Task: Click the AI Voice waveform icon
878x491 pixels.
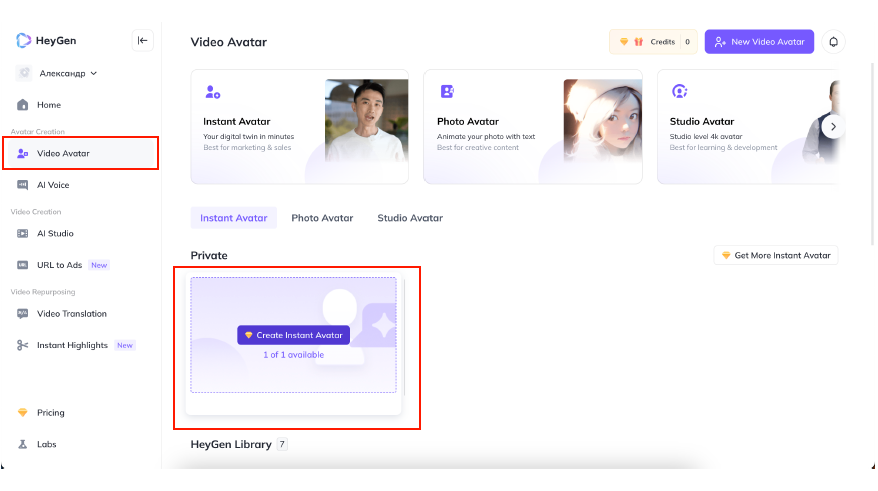Action: coord(22,185)
